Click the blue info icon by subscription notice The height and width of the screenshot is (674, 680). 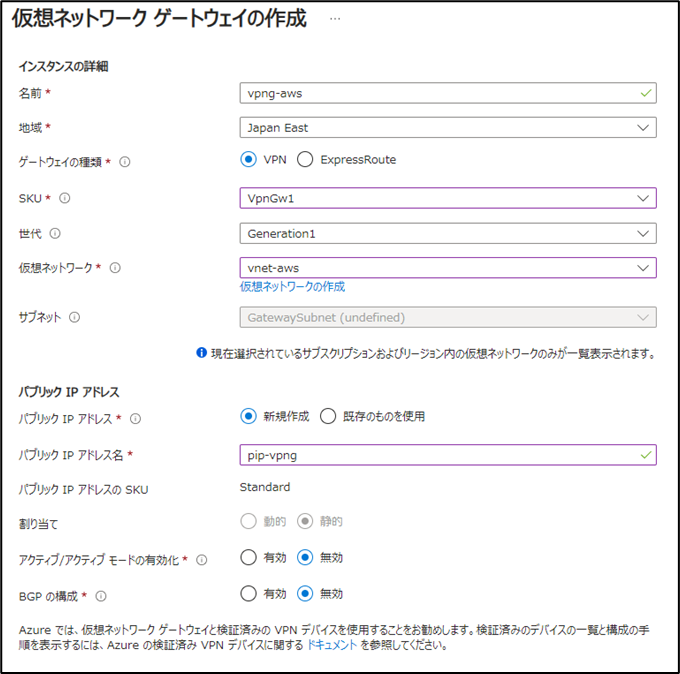[201, 353]
